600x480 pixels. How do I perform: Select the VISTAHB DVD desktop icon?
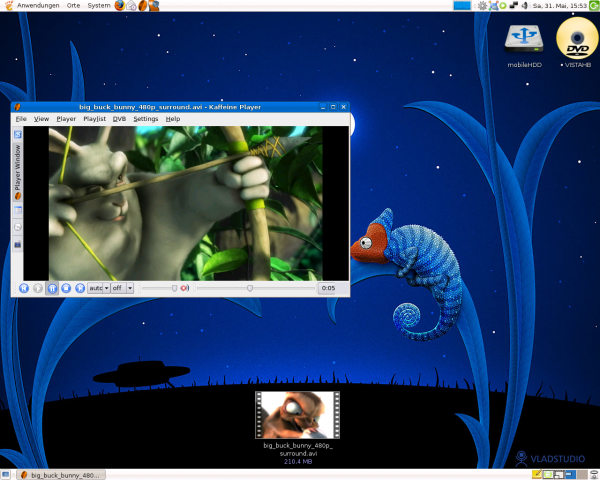click(577, 39)
